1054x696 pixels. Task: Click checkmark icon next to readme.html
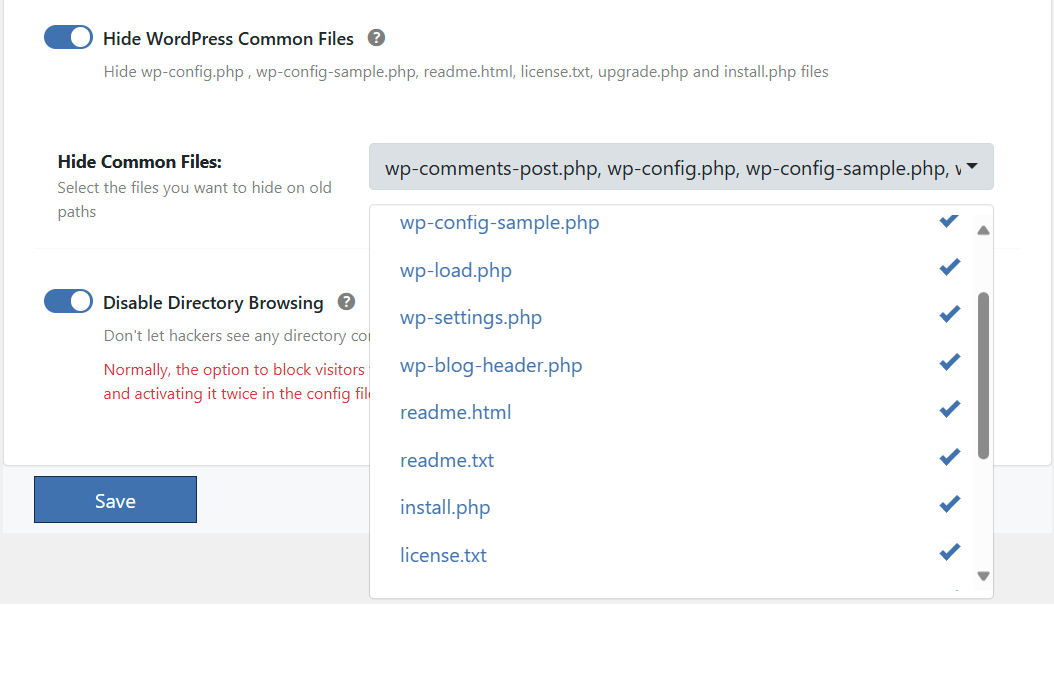click(x=950, y=409)
